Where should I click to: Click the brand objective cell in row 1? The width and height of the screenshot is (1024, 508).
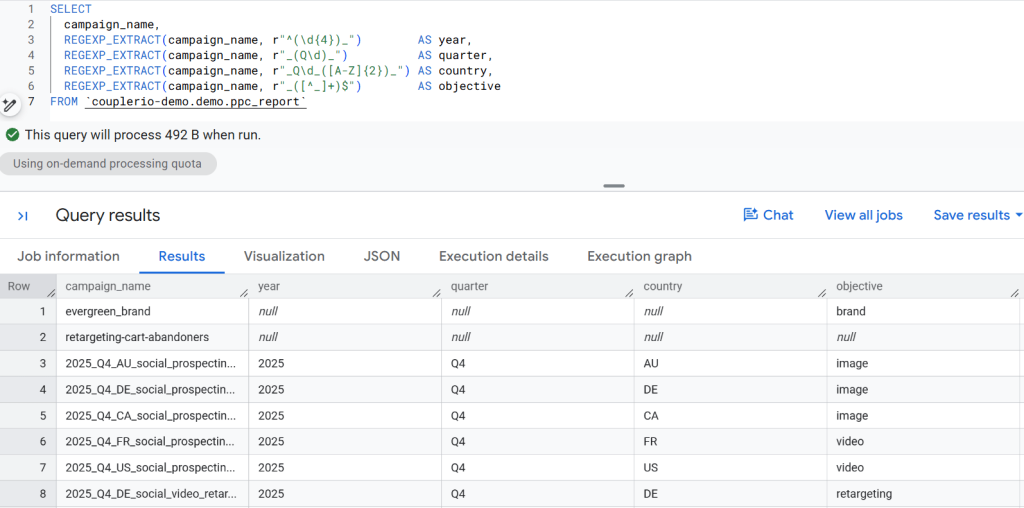coord(923,311)
